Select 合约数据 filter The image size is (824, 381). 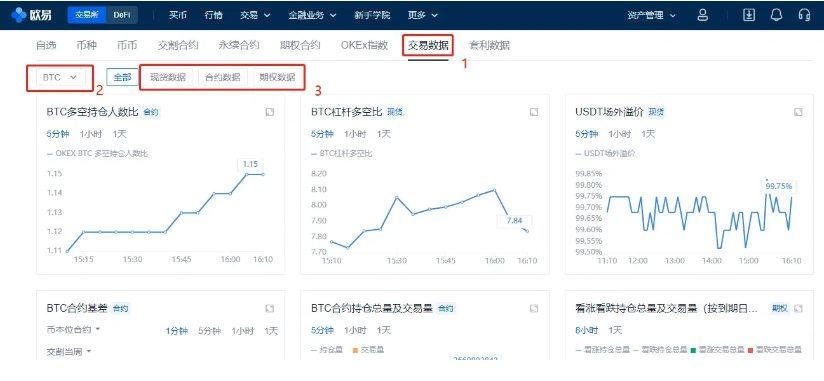tap(223, 77)
